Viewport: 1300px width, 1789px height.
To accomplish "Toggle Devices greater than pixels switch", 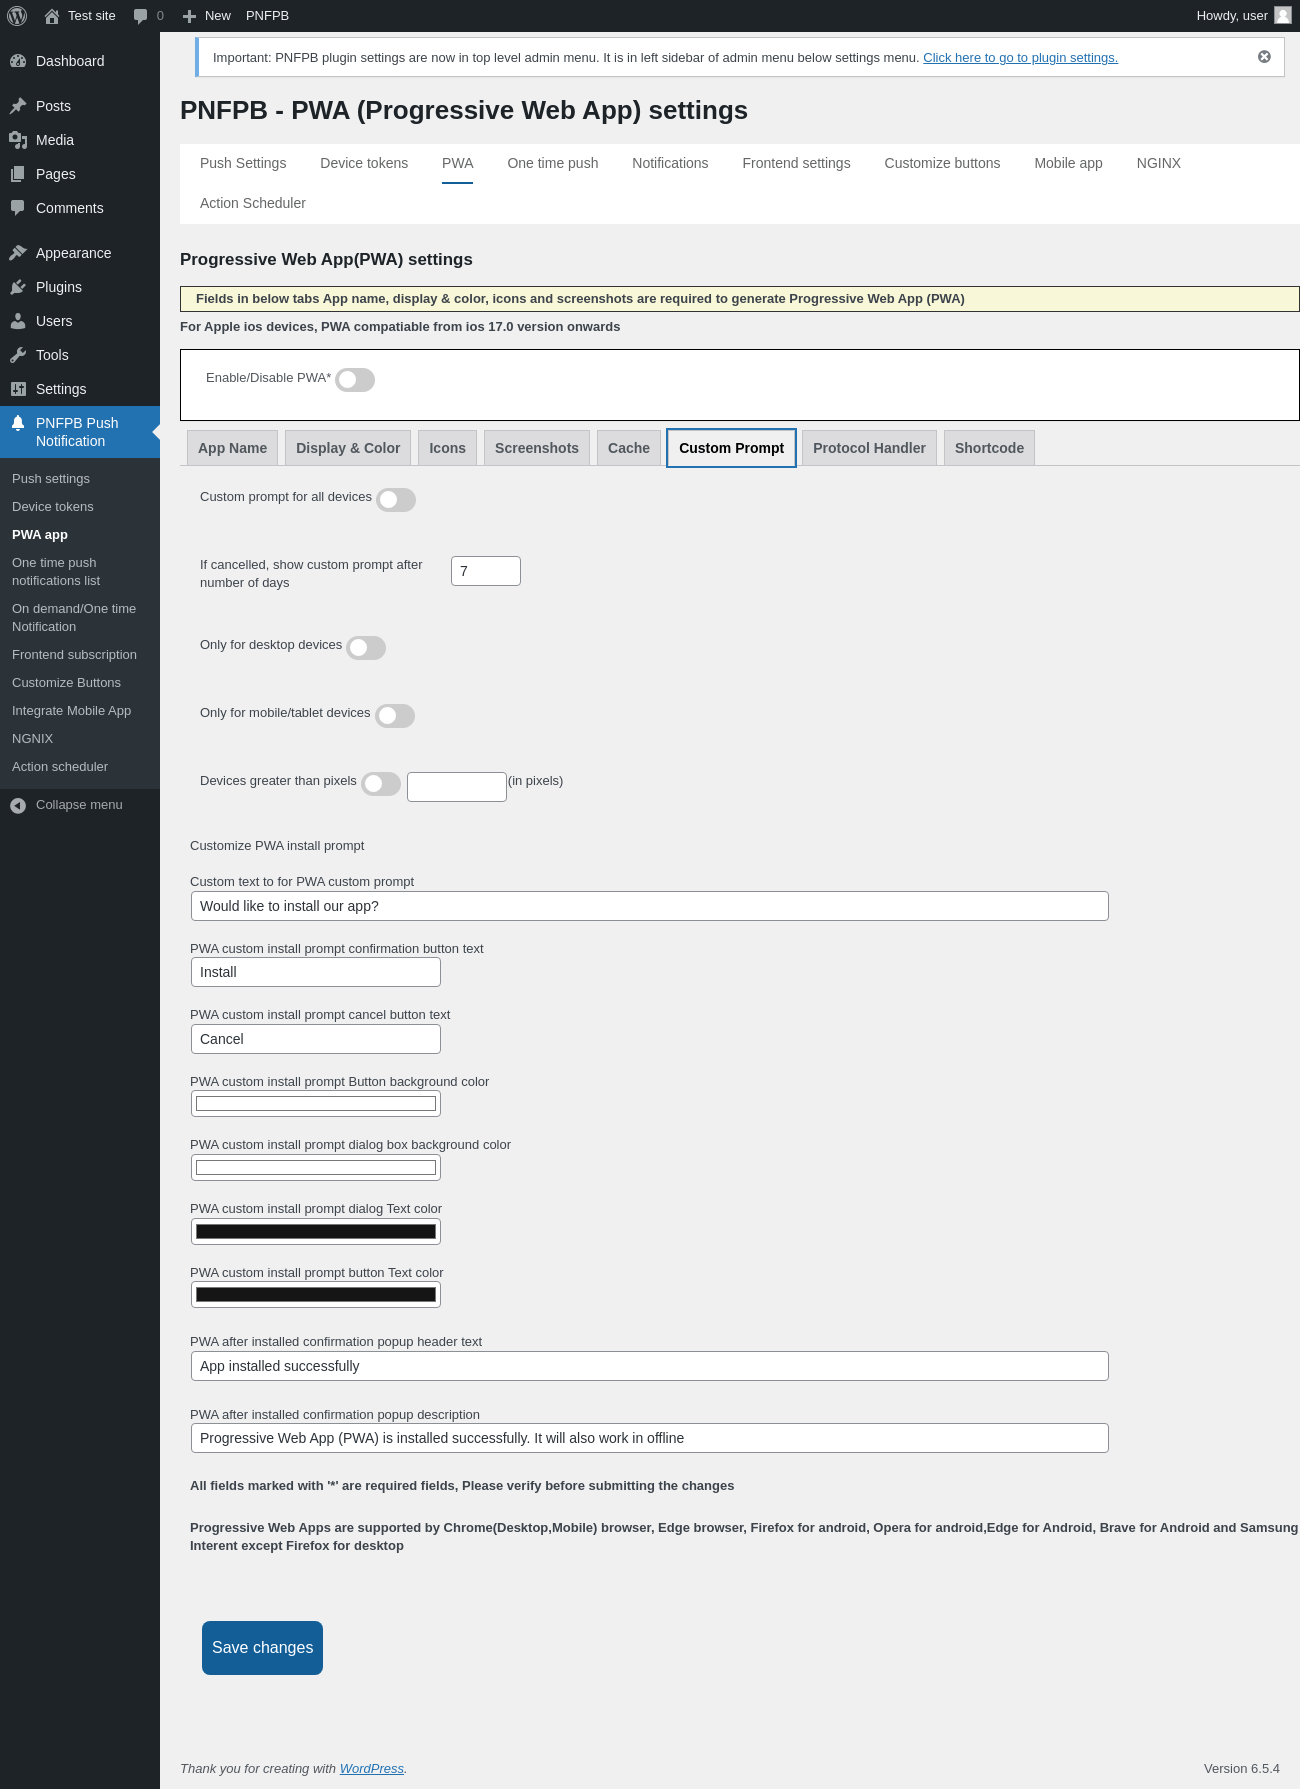I will click(x=381, y=784).
